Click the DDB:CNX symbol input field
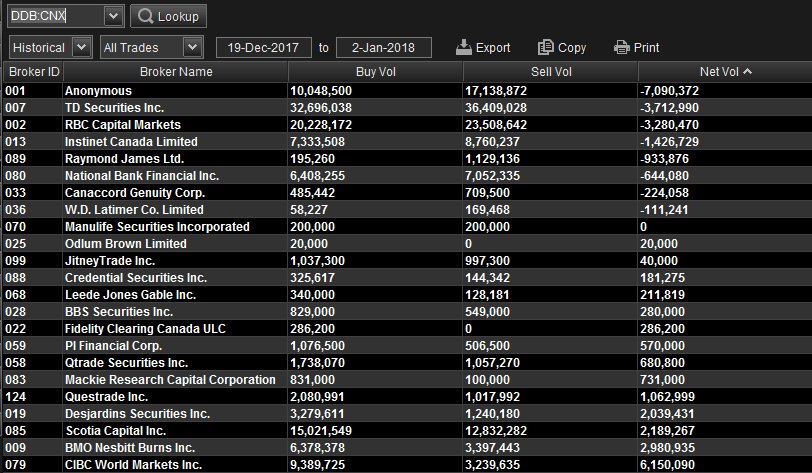The width and height of the screenshot is (812, 473). (55, 16)
